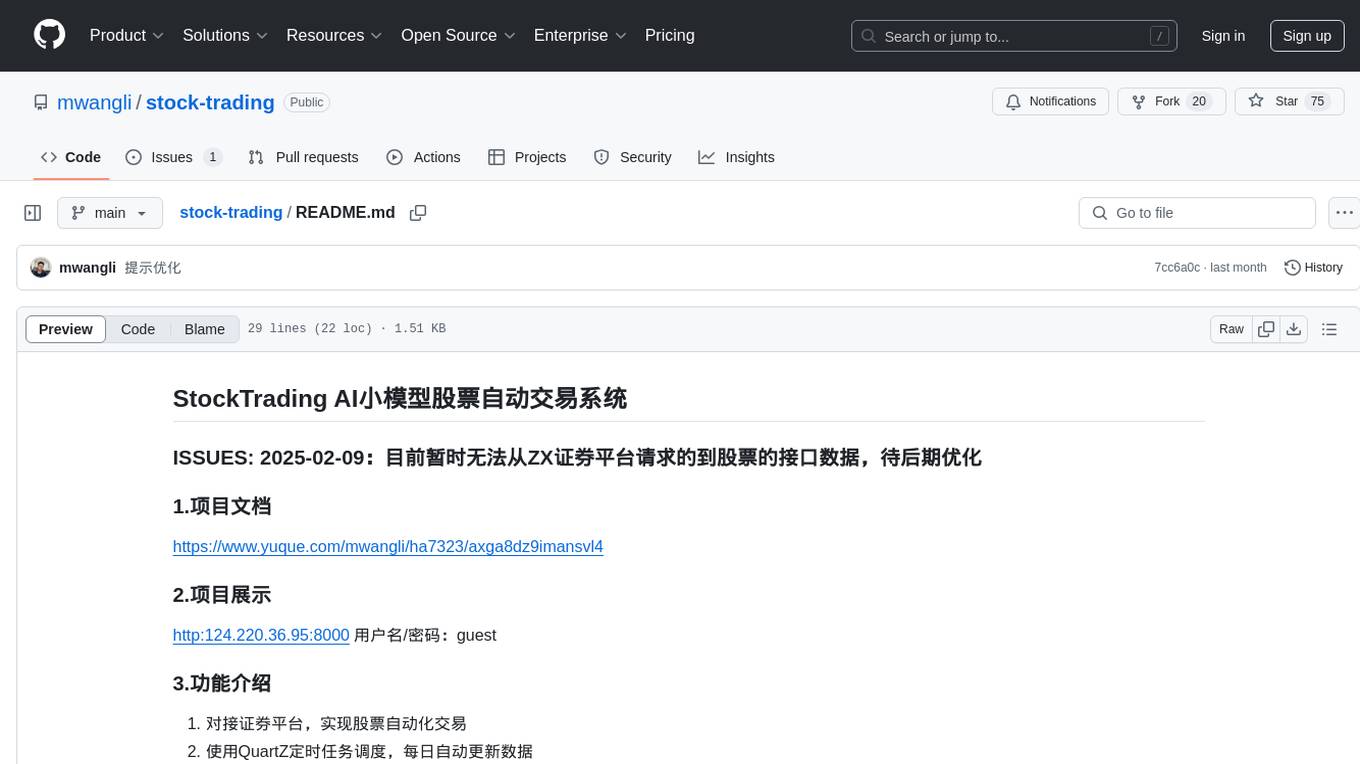
Task: Click the Search or jump to field
Action: (1014, 36)
